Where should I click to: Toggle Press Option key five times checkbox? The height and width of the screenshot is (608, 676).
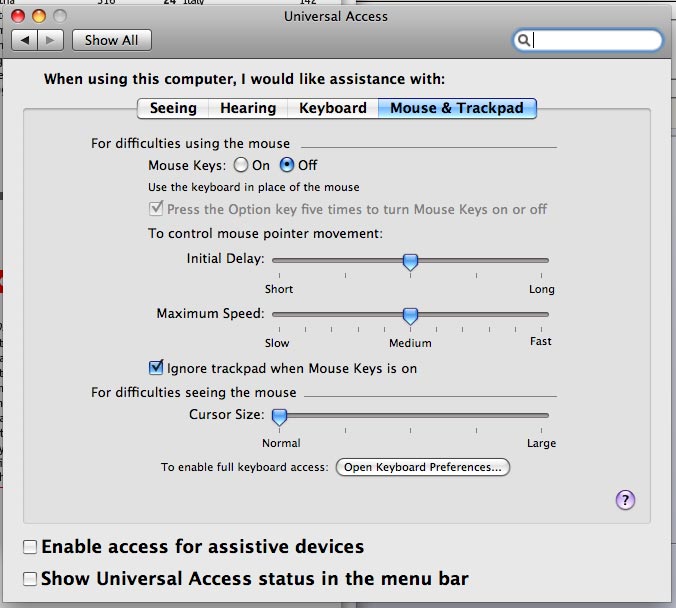[156, 209]
